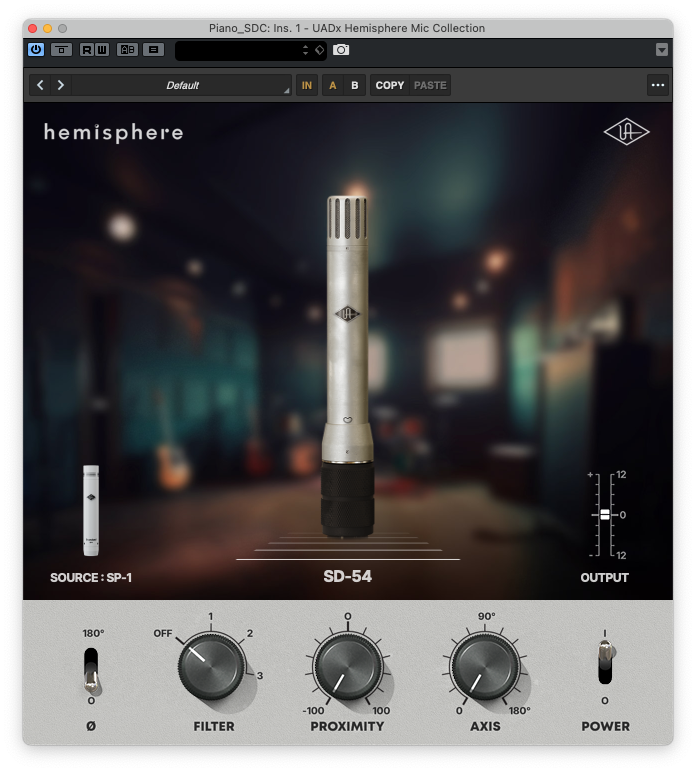Click the OUTPUT label
This screenshot has height=772, width=696.
click(x=604, y=578)
